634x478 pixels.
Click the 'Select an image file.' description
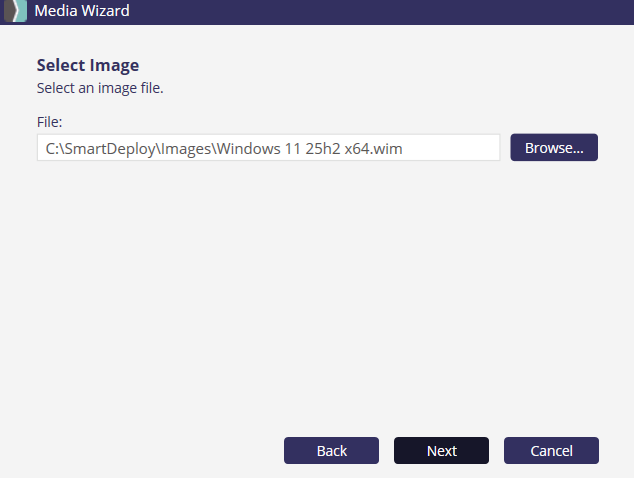[x=100, y=88]
